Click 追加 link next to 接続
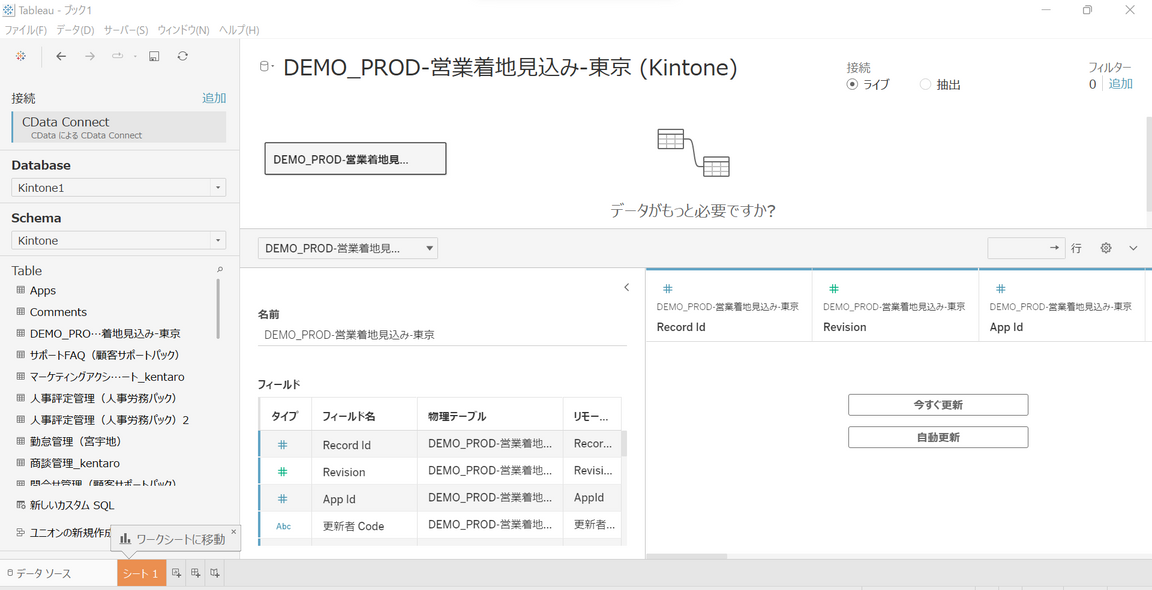This screenshot has height=590, width=1152. tap(214, 98)
